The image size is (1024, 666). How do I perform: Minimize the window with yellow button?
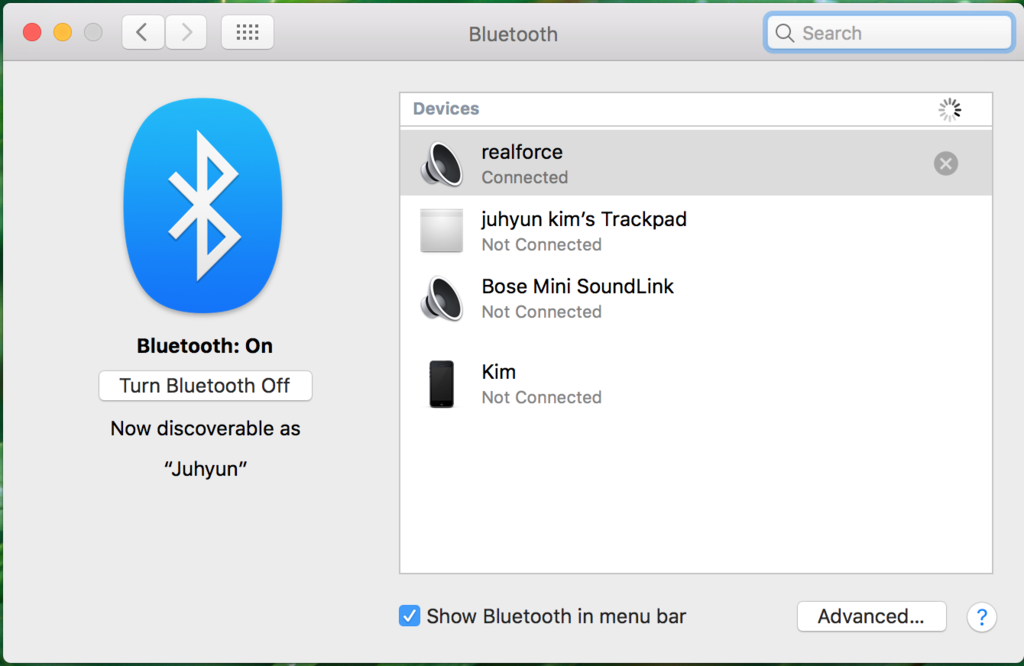63,32
